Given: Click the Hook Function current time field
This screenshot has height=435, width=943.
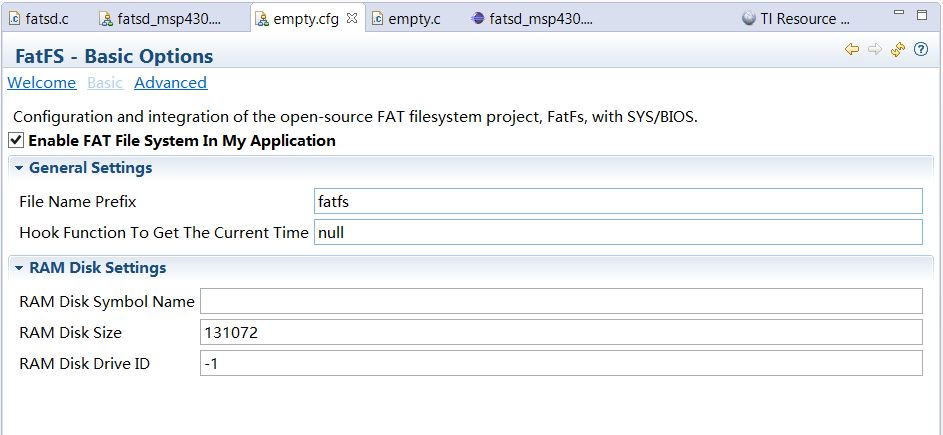Looking at the screenshot, I should tap(617, 232).
